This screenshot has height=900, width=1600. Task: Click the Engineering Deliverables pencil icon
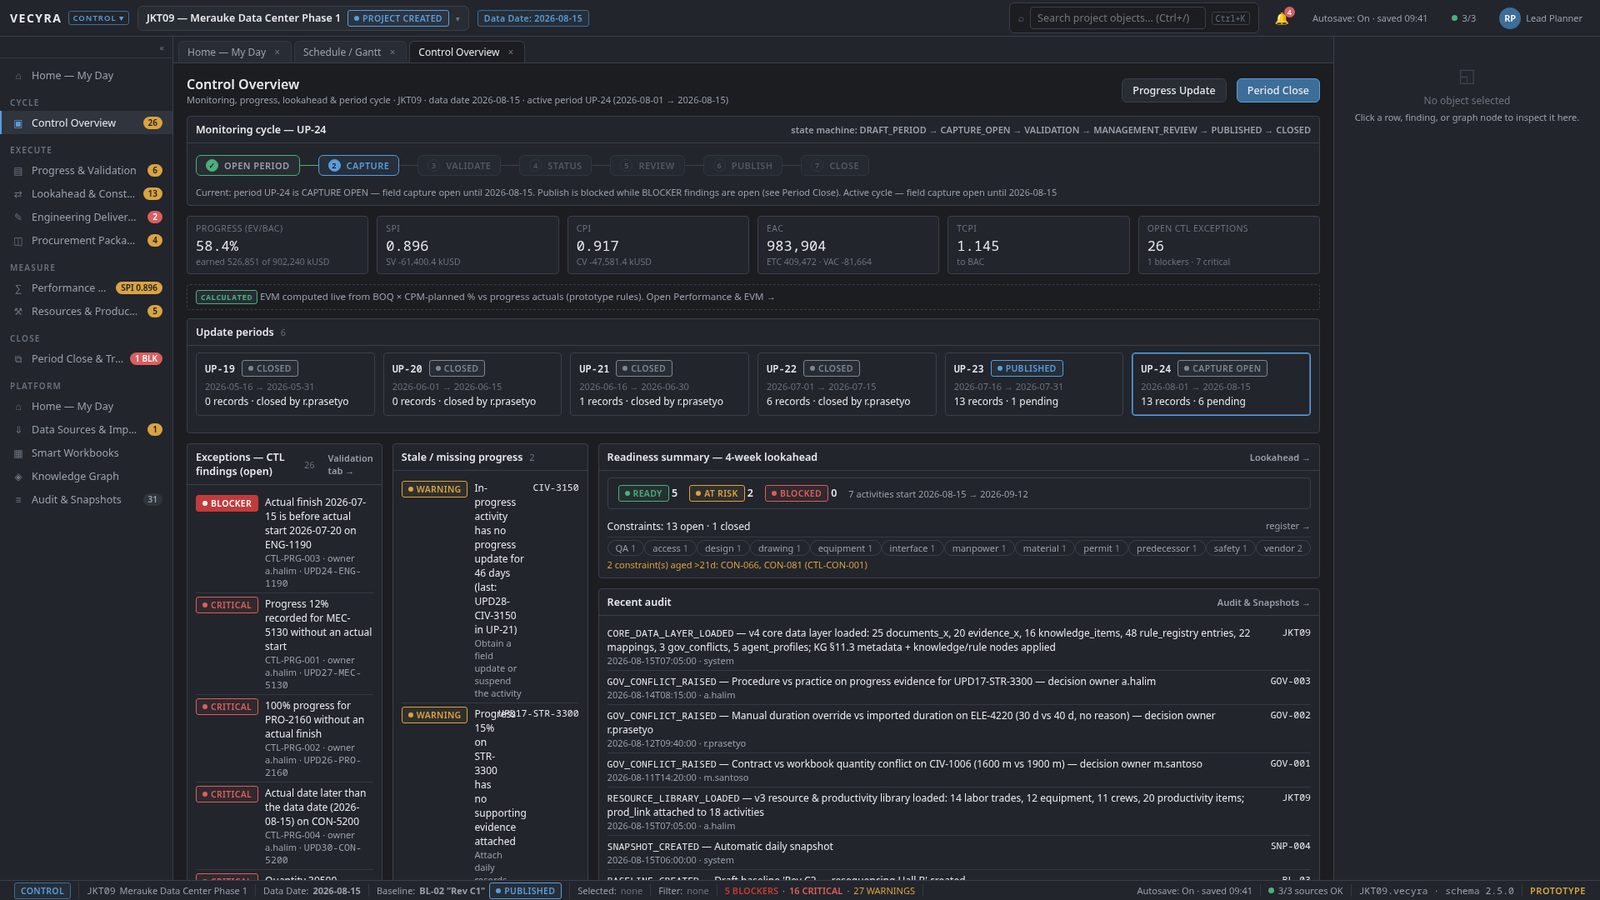[18, 217]
